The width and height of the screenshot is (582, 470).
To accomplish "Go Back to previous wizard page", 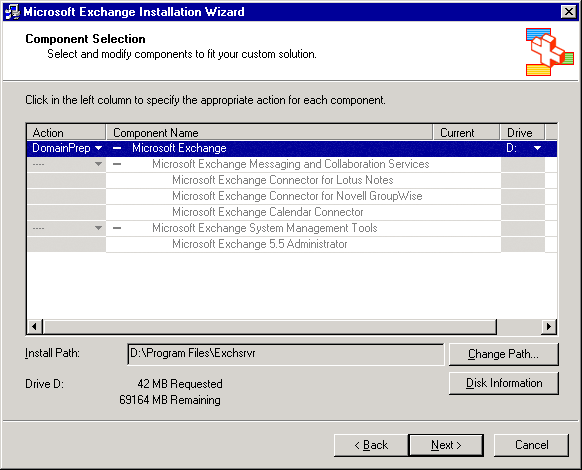I will tap(371, 445).
